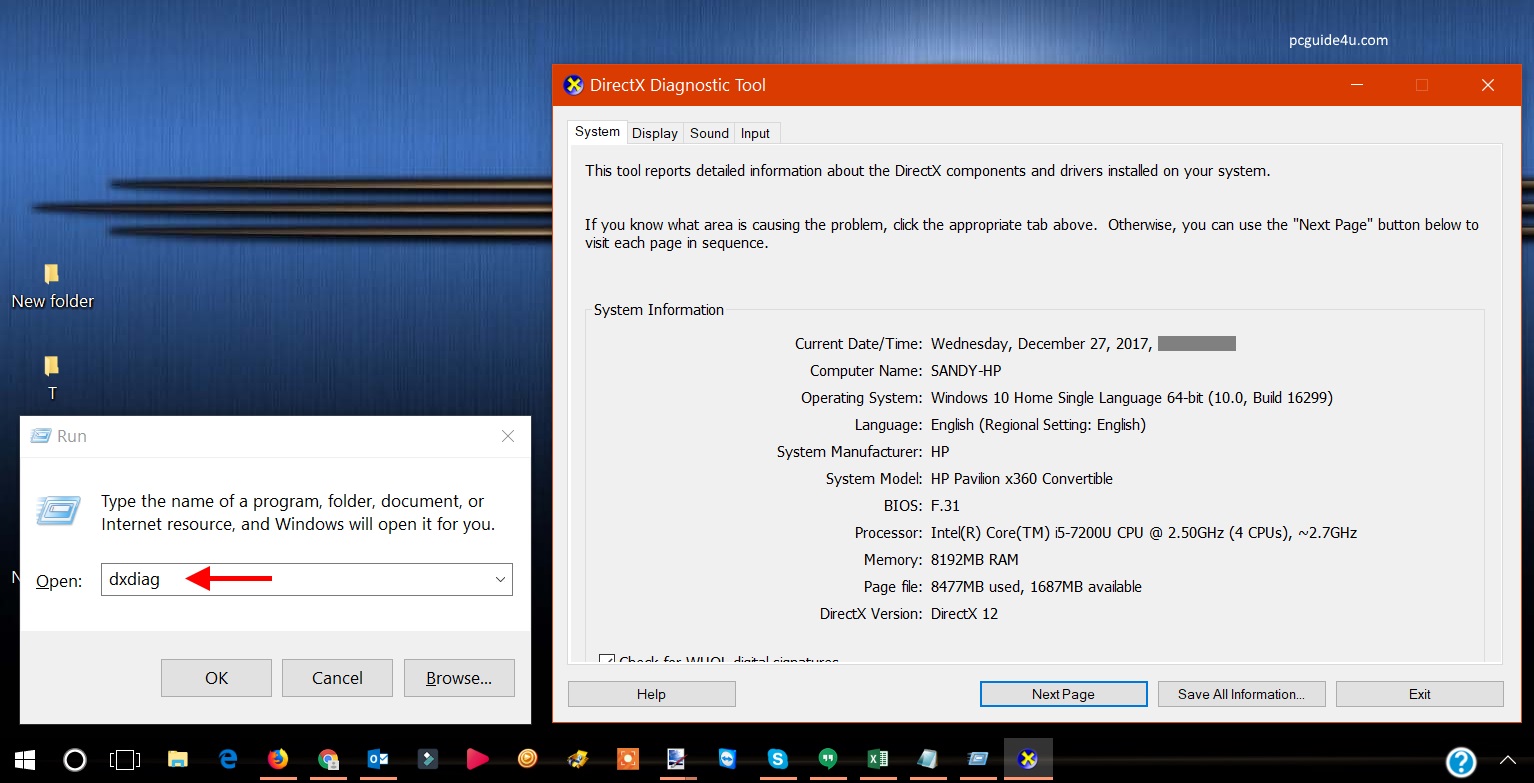Screen dimensions: 1534x783
Task: Open Google Hangouts from the taskbar
Action: click(828, 760)
